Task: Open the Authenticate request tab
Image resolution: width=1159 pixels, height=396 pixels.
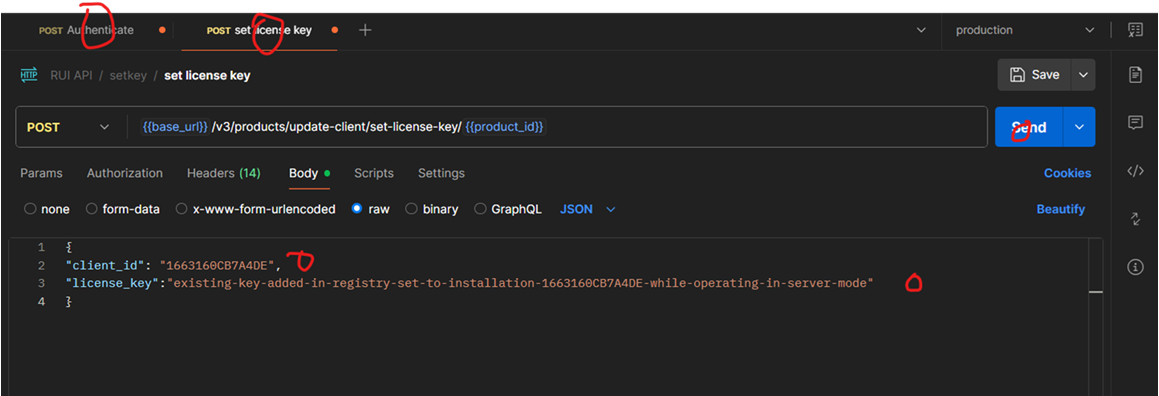Action: (x=87, y=30)
